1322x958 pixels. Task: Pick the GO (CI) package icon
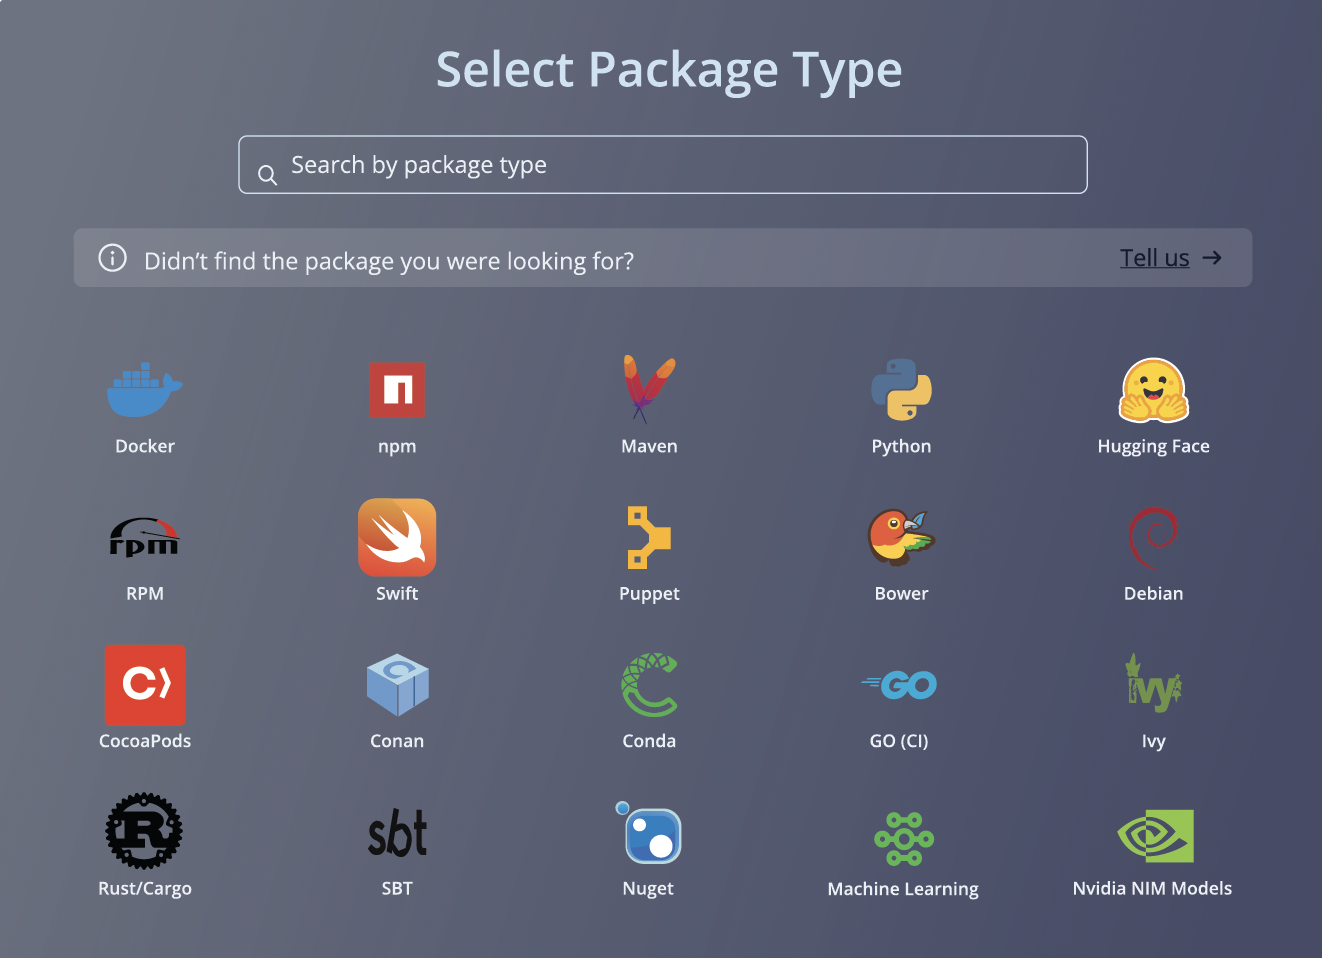coord(901,685)
